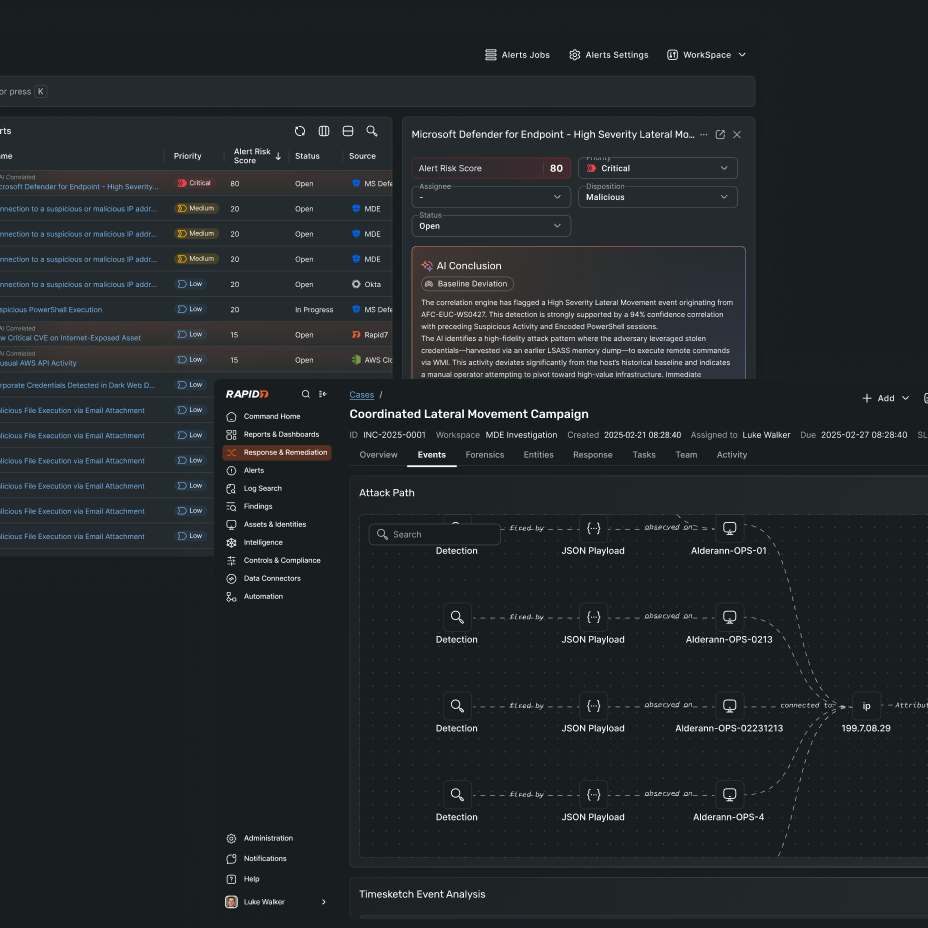Click the Rapid7 logo

247,394
